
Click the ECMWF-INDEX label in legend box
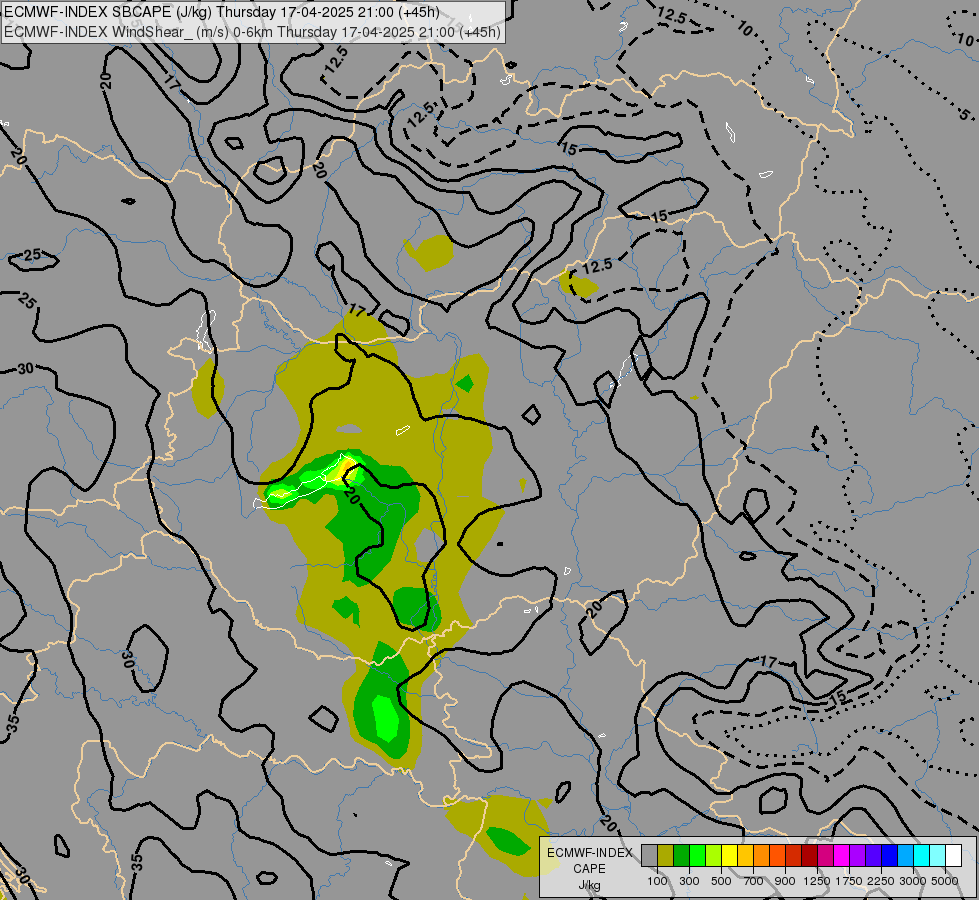click(590, 853)
